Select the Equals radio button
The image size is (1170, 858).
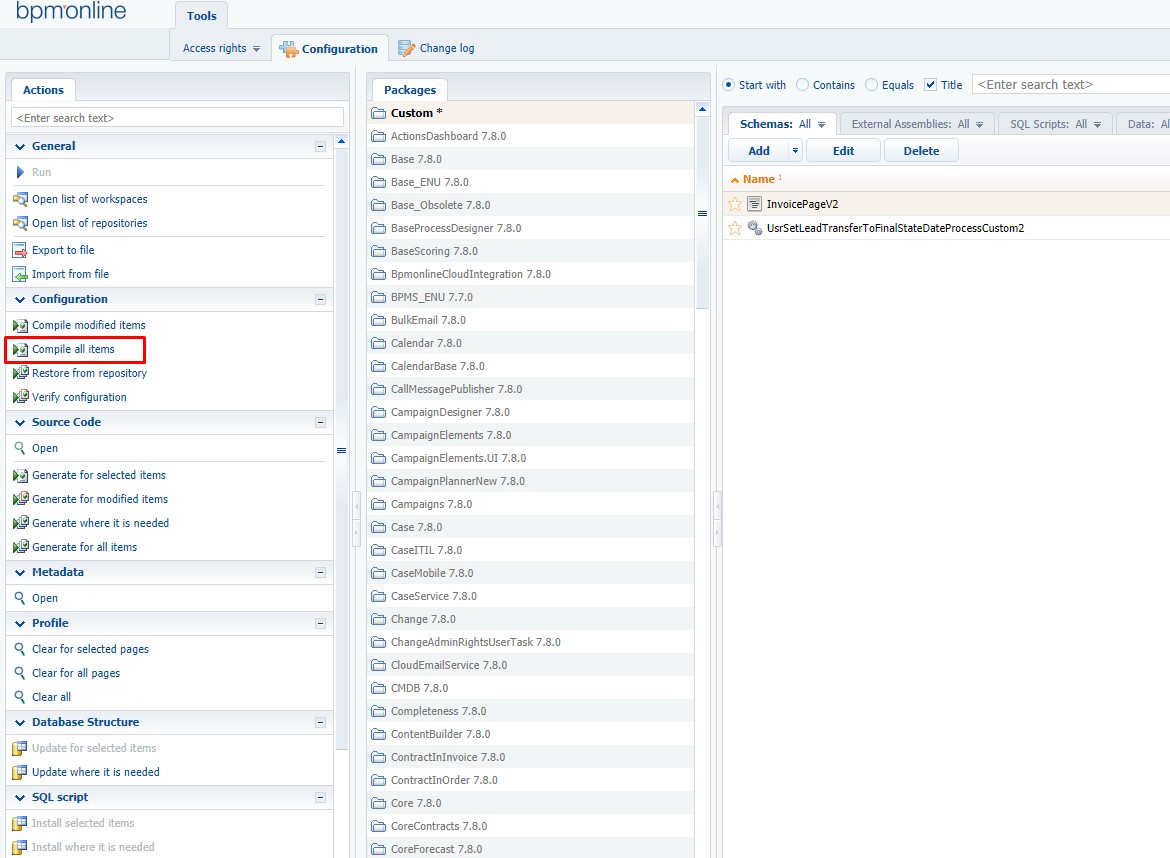871,85
